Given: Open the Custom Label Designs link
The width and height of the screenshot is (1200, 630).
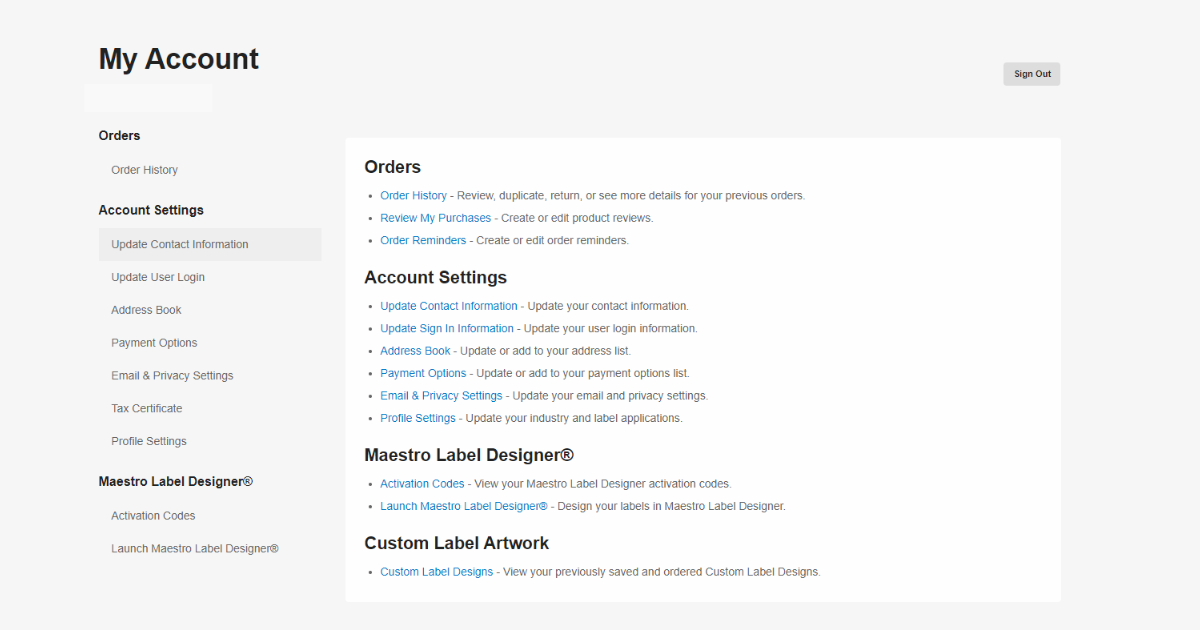Looking at the screenshot, I should 436,571.
